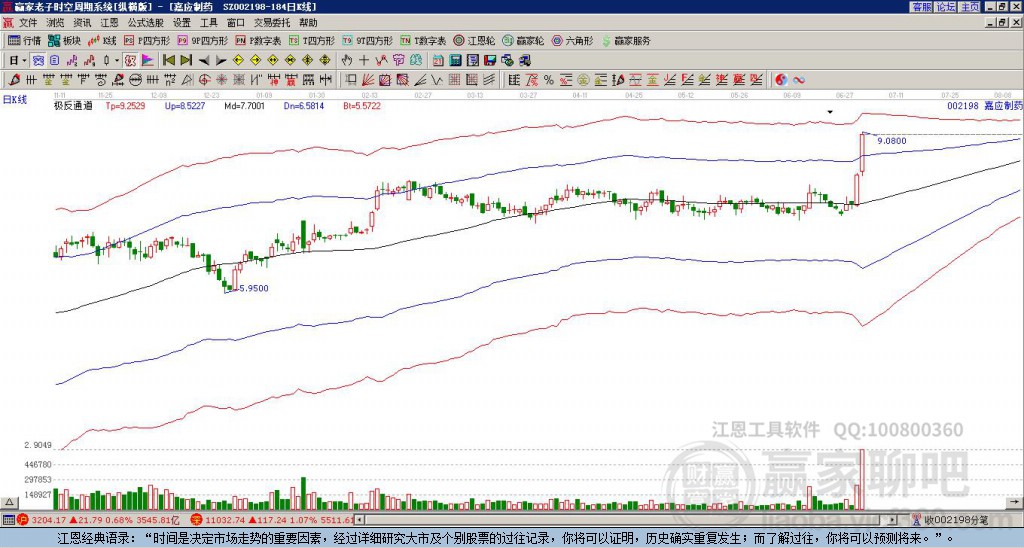
Task: Click Shanghai index 3204.17 in status bar
Action: click(48, 520)
